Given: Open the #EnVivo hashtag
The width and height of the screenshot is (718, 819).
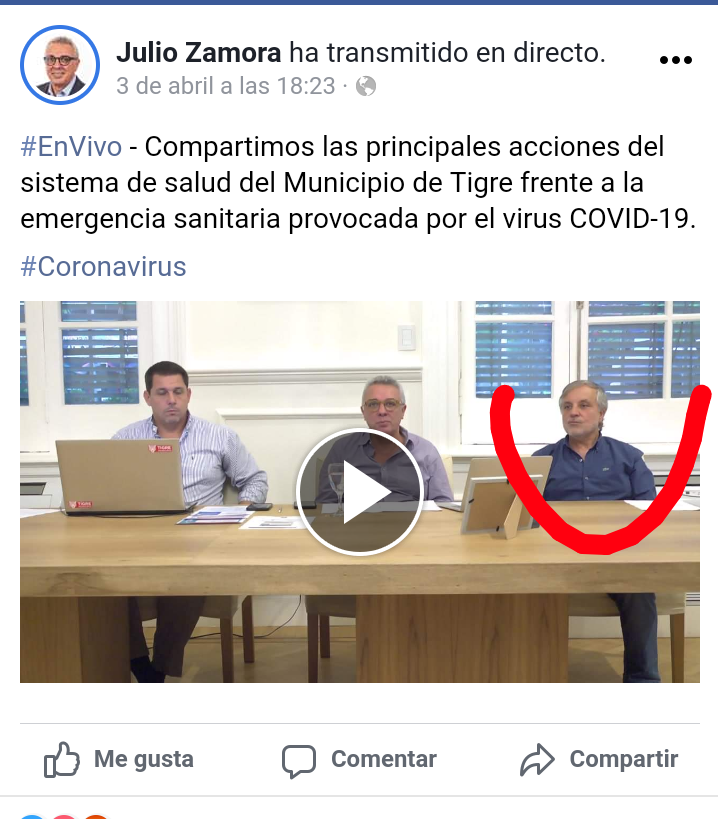Looking at the screenshot, I should pyautogui.click(x=71, y=146).
